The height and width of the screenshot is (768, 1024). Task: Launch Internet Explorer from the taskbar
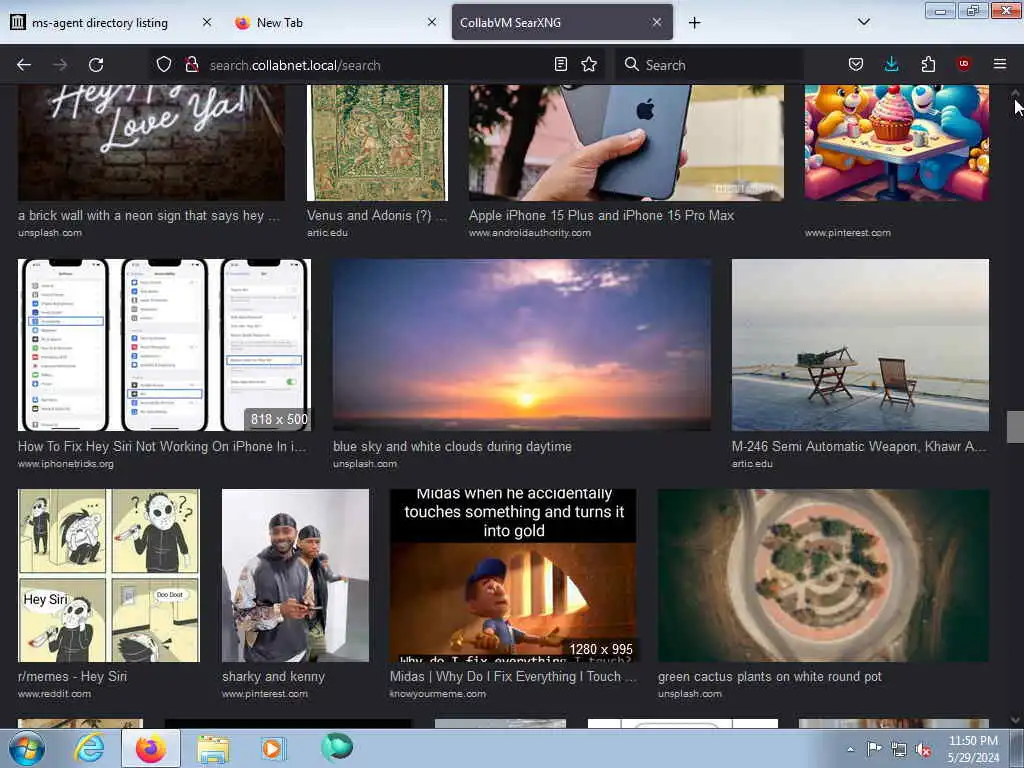89,748
